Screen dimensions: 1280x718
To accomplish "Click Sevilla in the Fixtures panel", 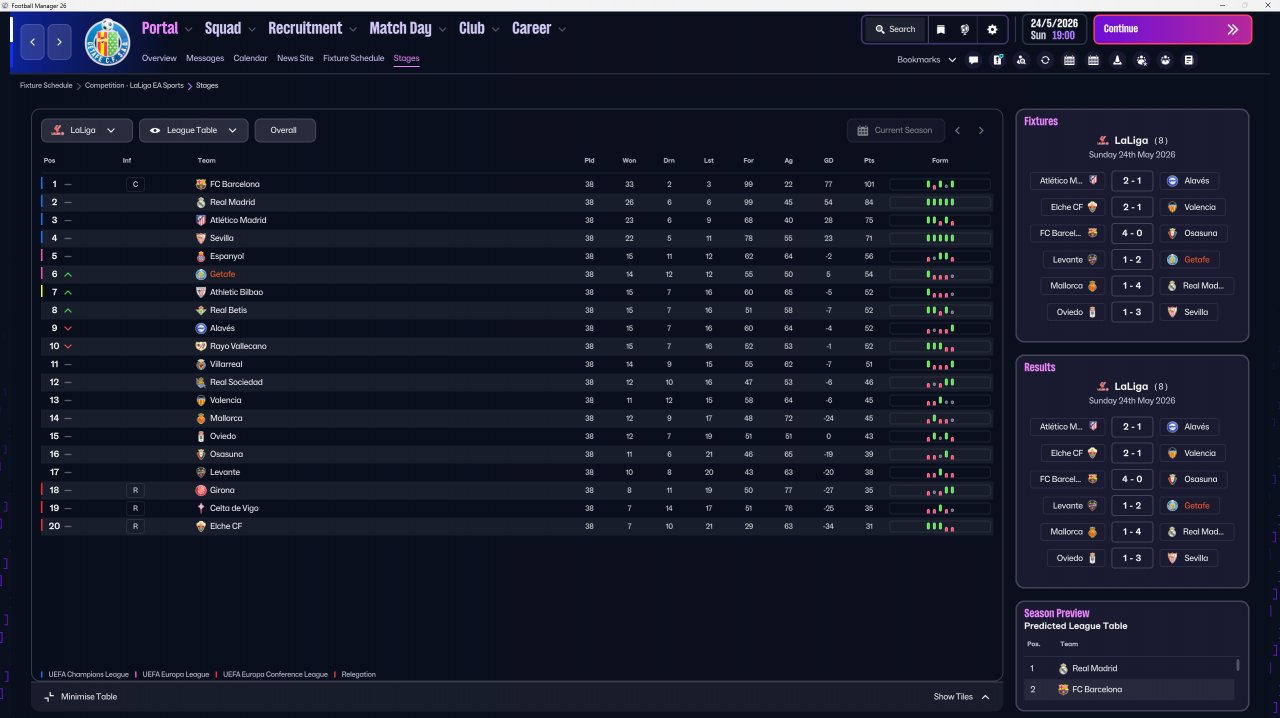I will pyautogui.click(x=1190, y=312).
